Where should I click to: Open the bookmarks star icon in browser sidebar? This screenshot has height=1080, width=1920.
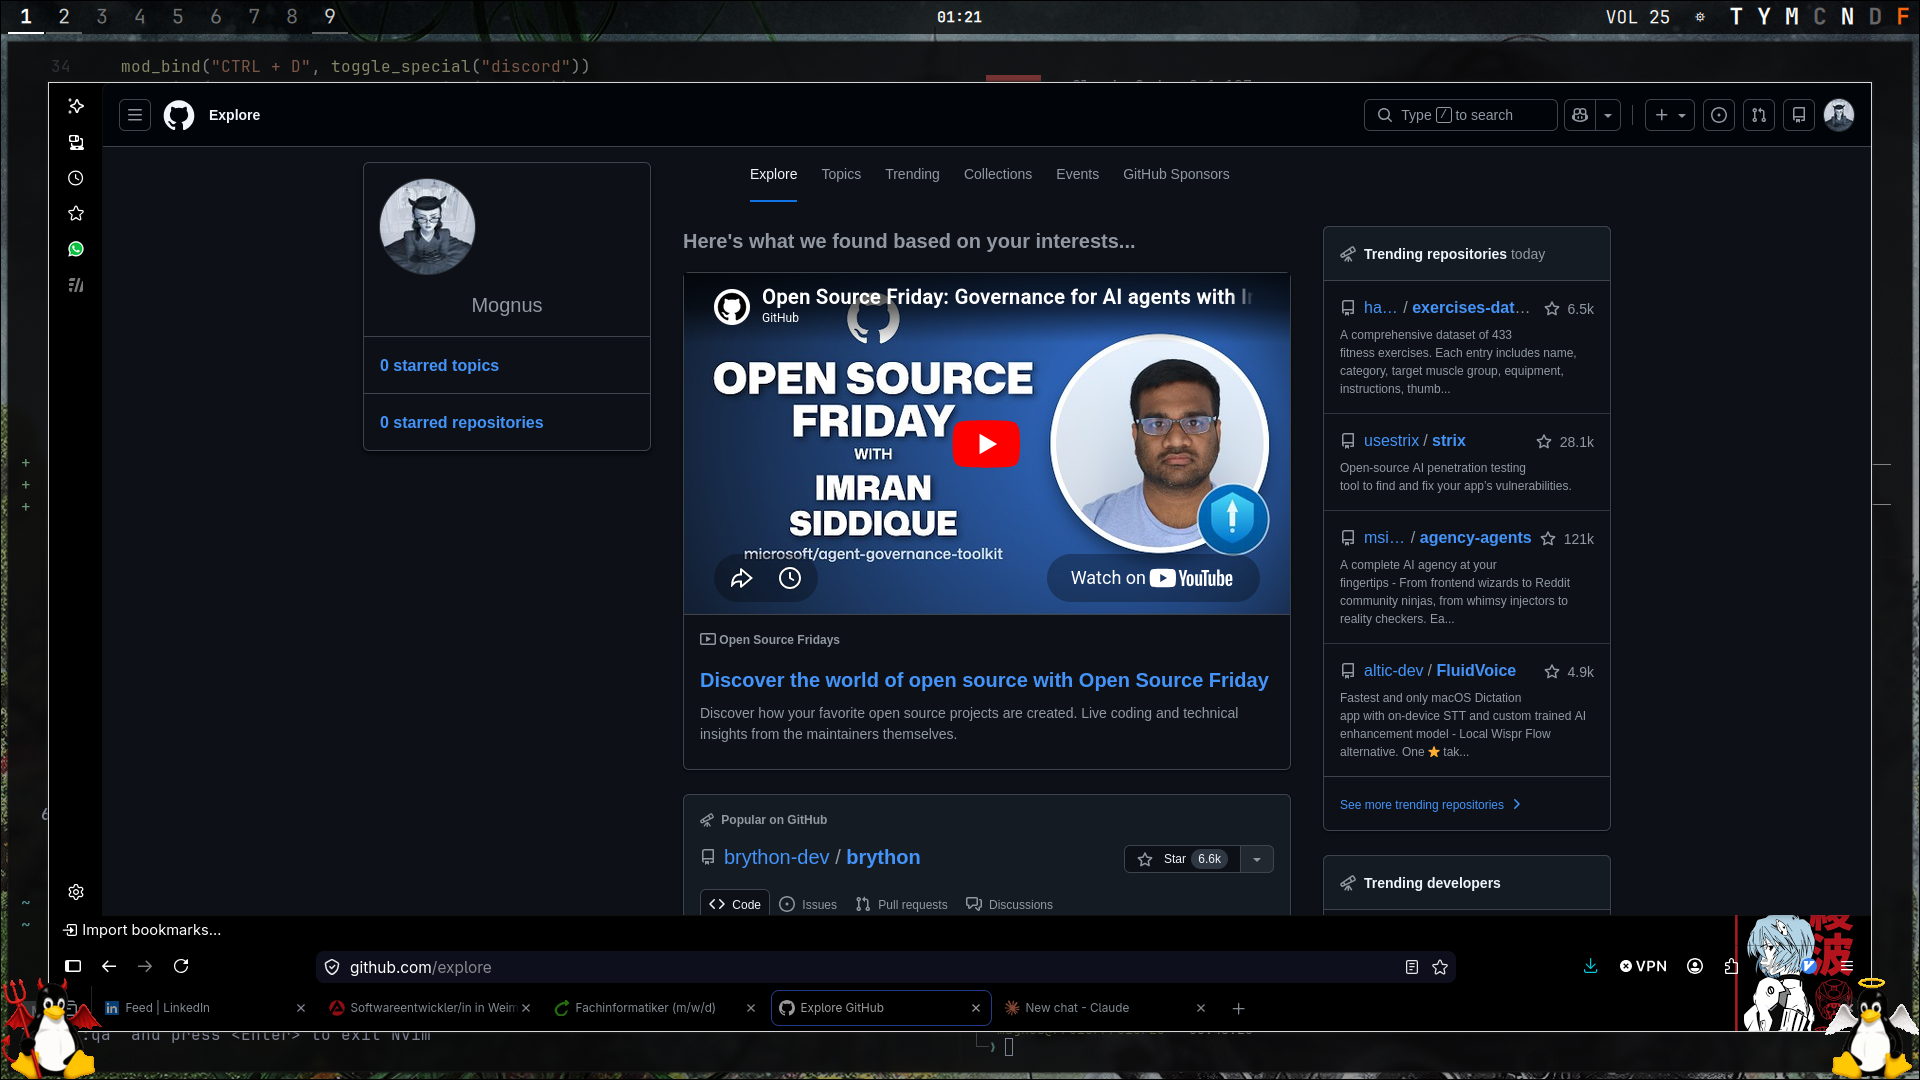point(76,213)
